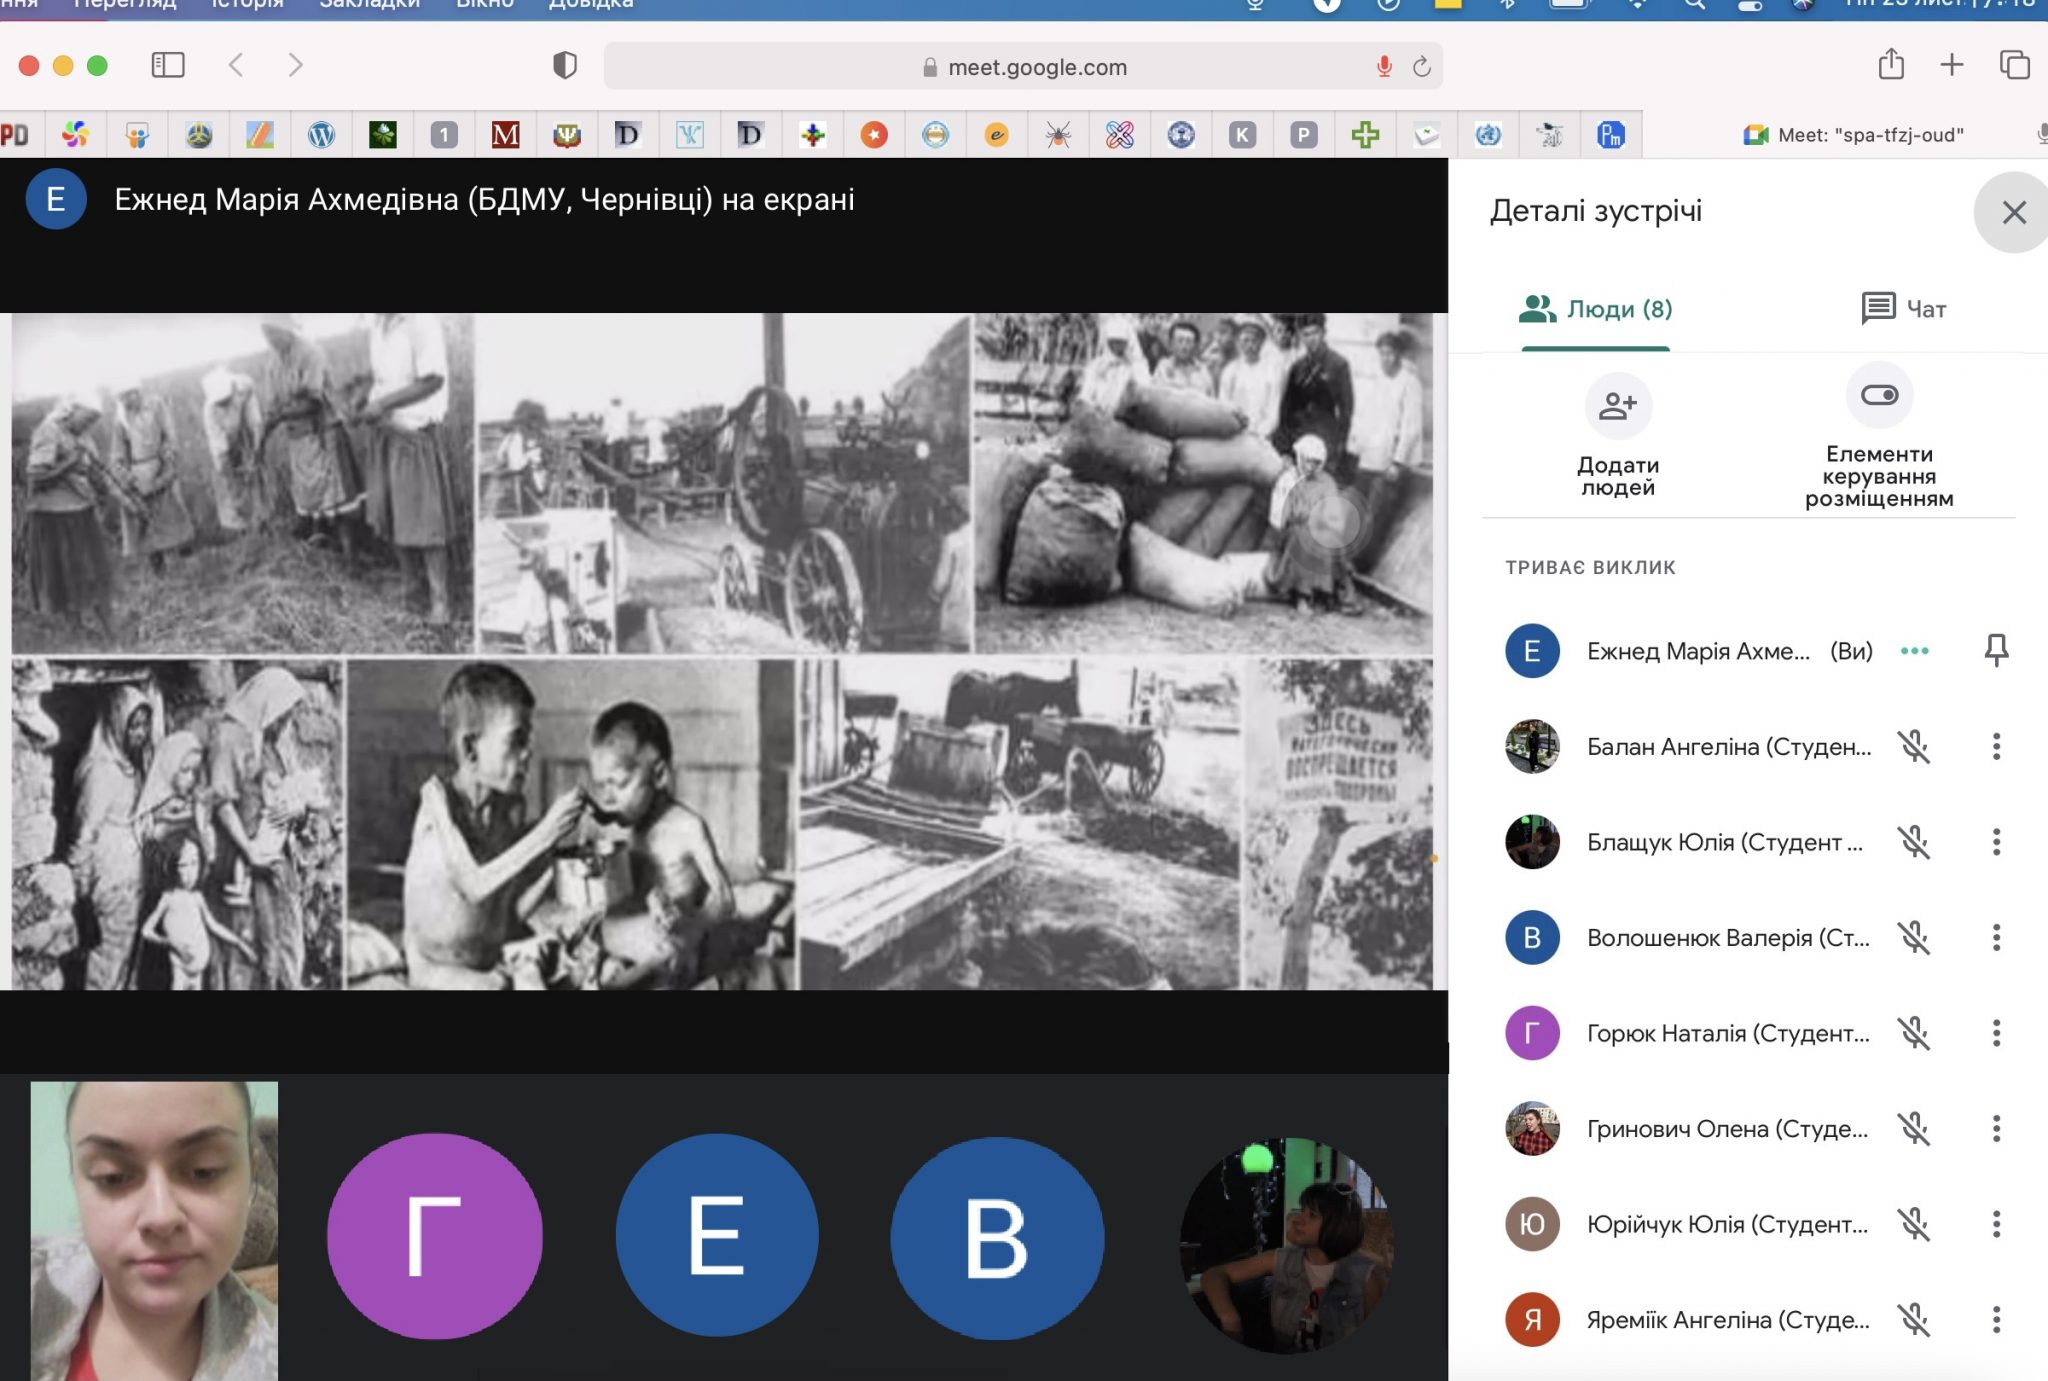This screenshot has height=1381, width=2048.
Task: Click the Г participant avatar tile
Action: click(x=434, y=1236)
